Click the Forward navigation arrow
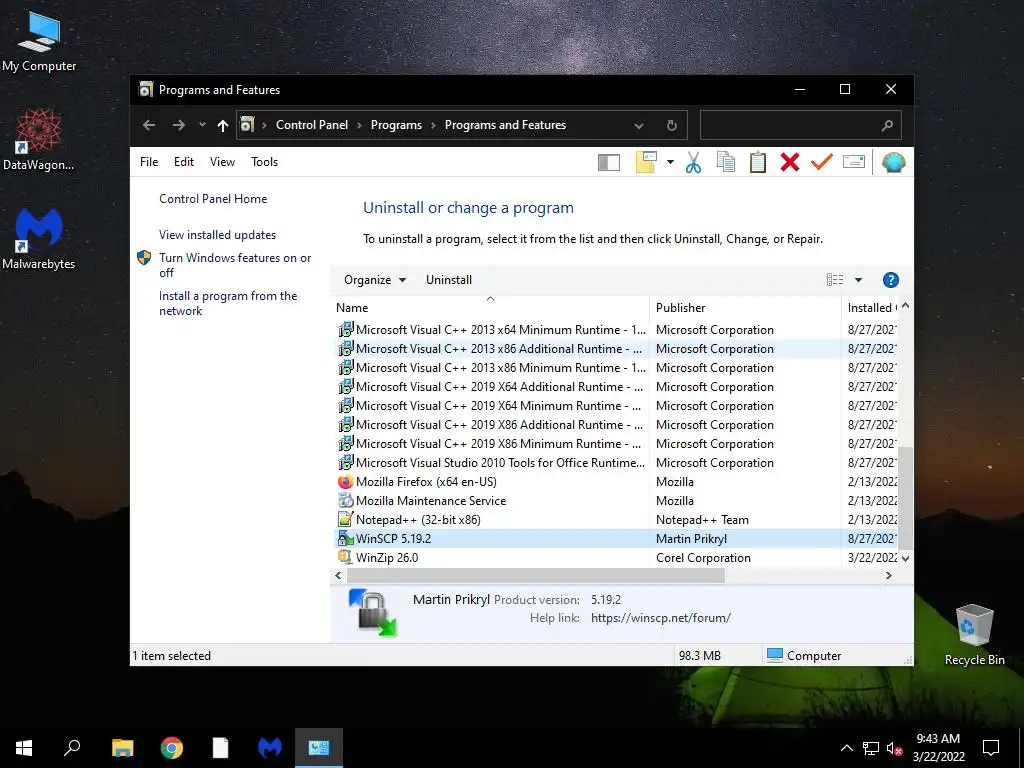Image resolution: width=1024 pixels, height=768 pixels. [x=178, y=125]
